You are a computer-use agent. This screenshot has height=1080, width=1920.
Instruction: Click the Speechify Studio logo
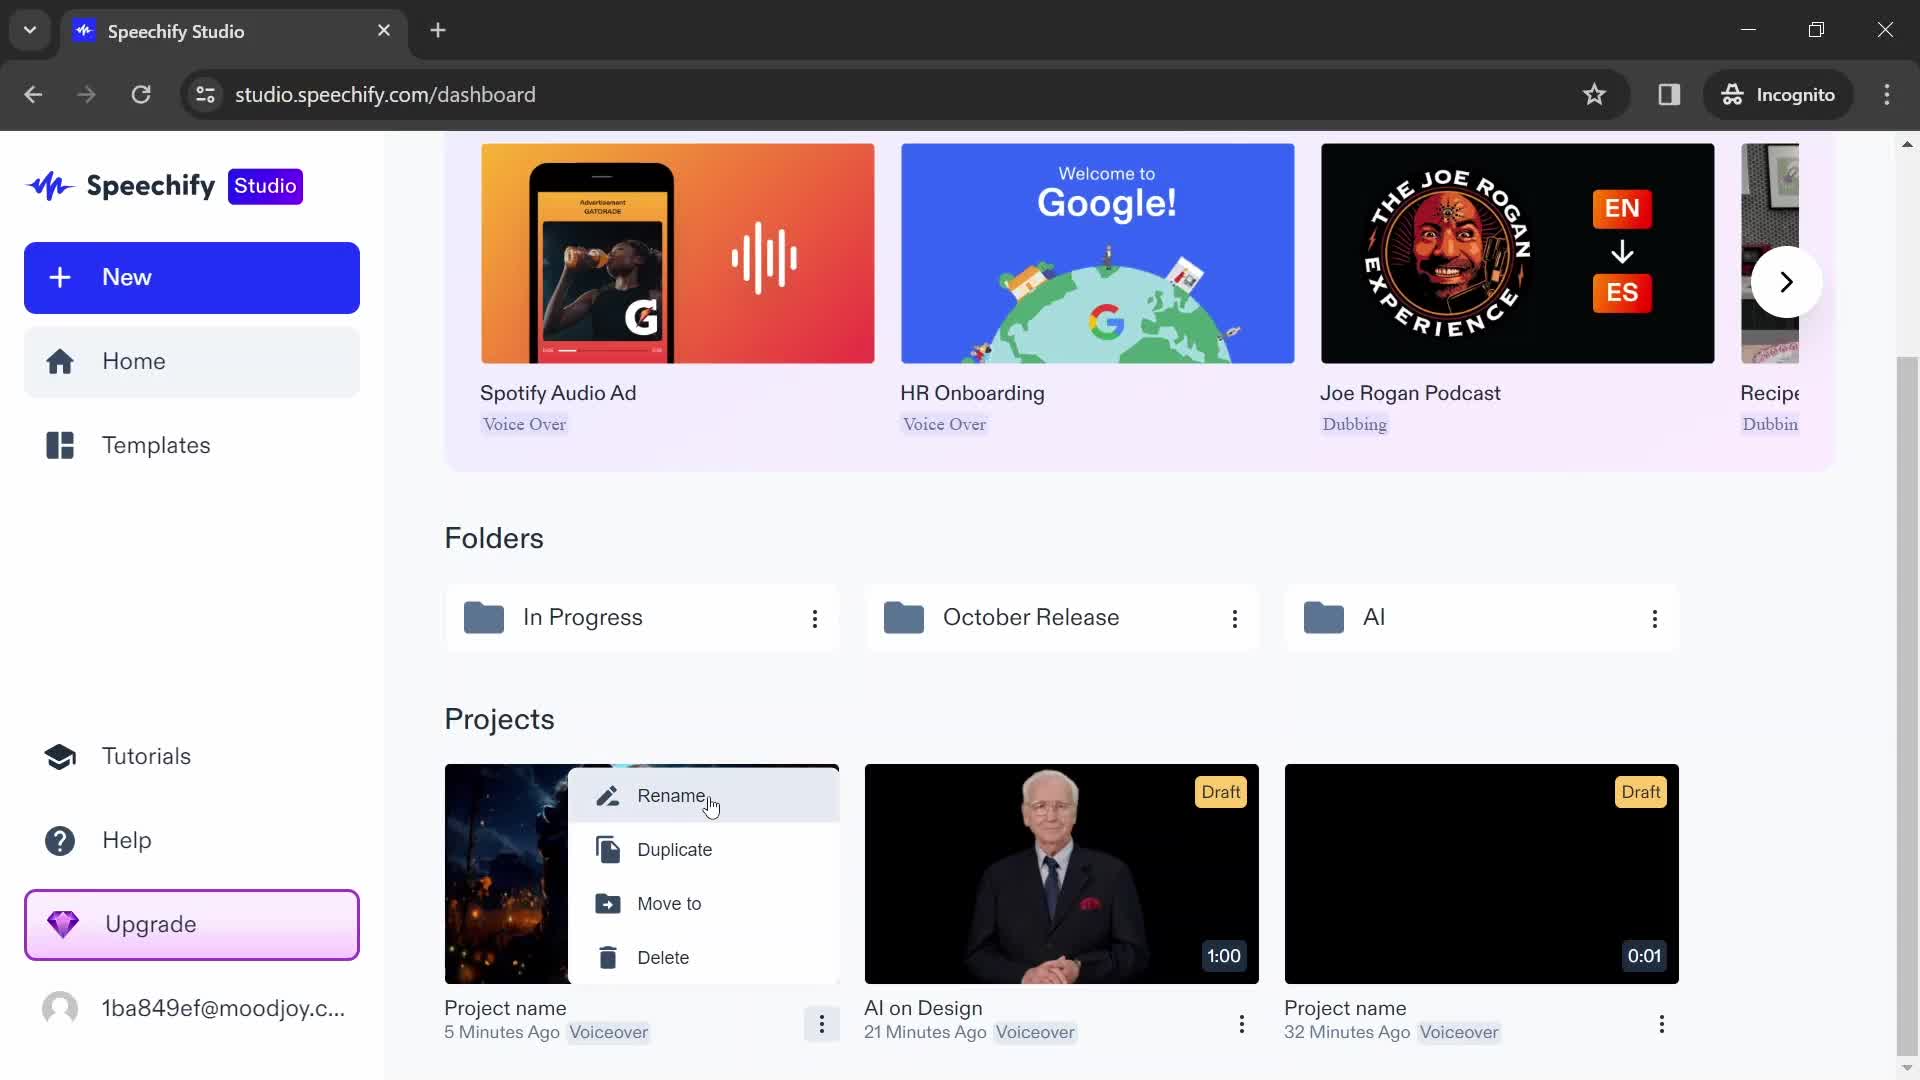[165, 186]
